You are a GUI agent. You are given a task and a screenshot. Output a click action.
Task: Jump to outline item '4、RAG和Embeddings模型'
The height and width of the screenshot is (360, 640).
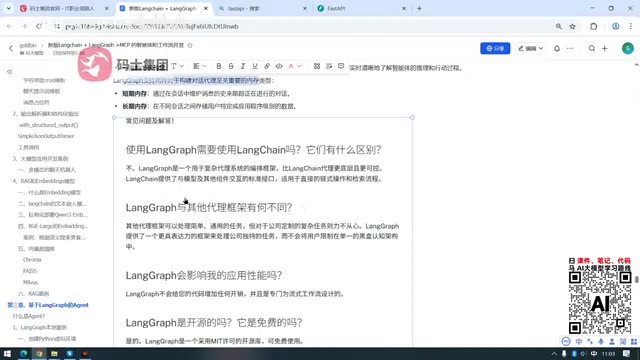(x=44, y=181)
